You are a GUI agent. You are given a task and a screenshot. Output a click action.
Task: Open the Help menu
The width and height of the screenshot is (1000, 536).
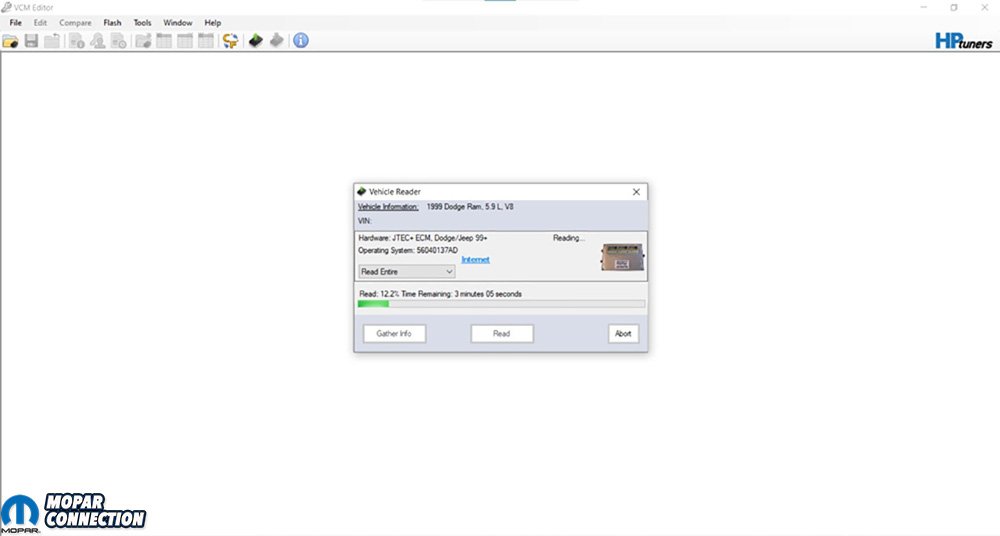pyautogui.click(x=212, y=22)
